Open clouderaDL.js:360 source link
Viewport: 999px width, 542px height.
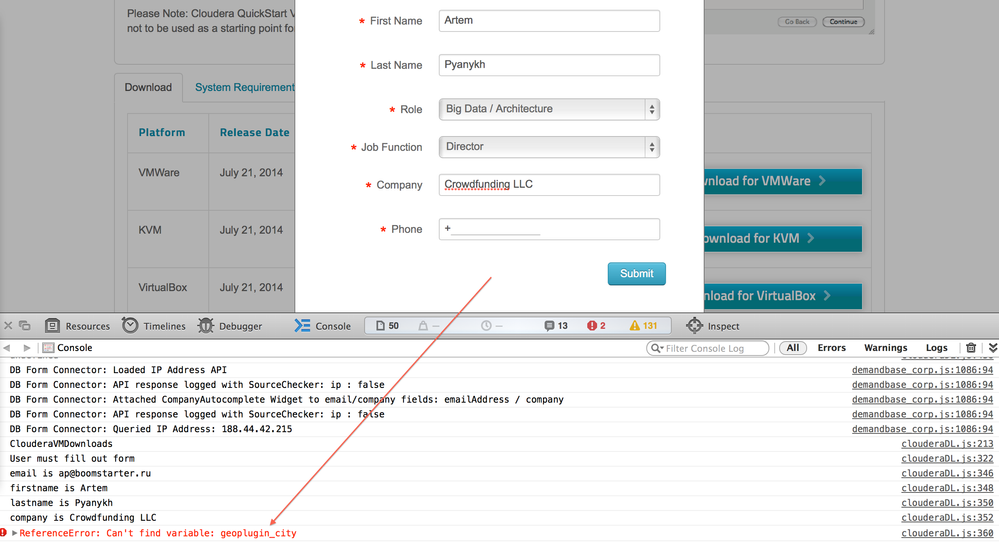(x=947, y=533)
